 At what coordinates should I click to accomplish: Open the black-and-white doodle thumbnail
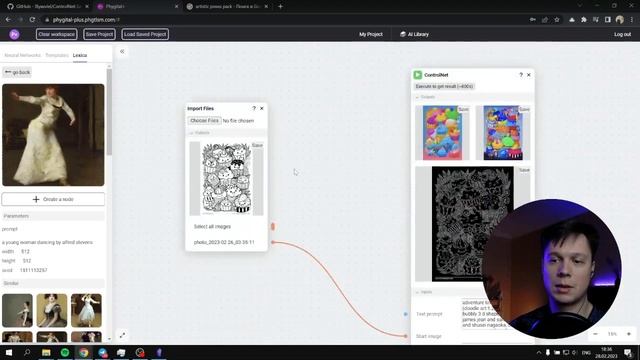pos(227,178)
